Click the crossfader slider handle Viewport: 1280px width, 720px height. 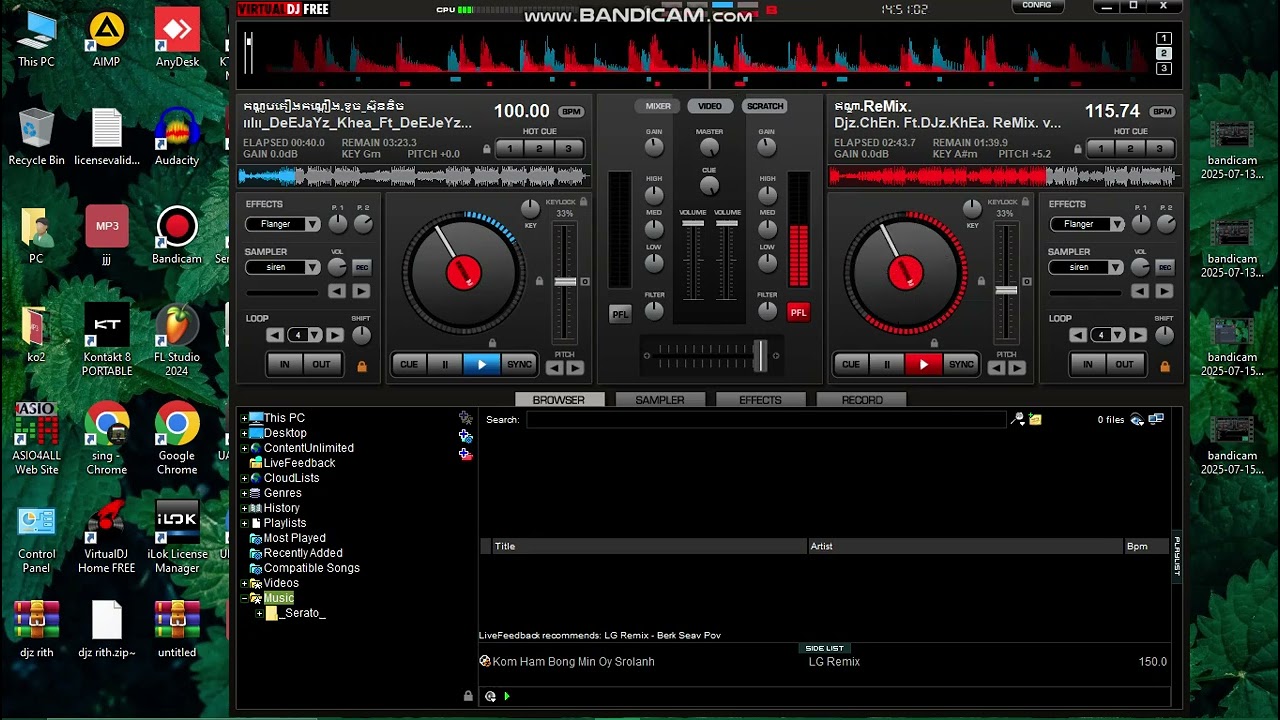761,355
